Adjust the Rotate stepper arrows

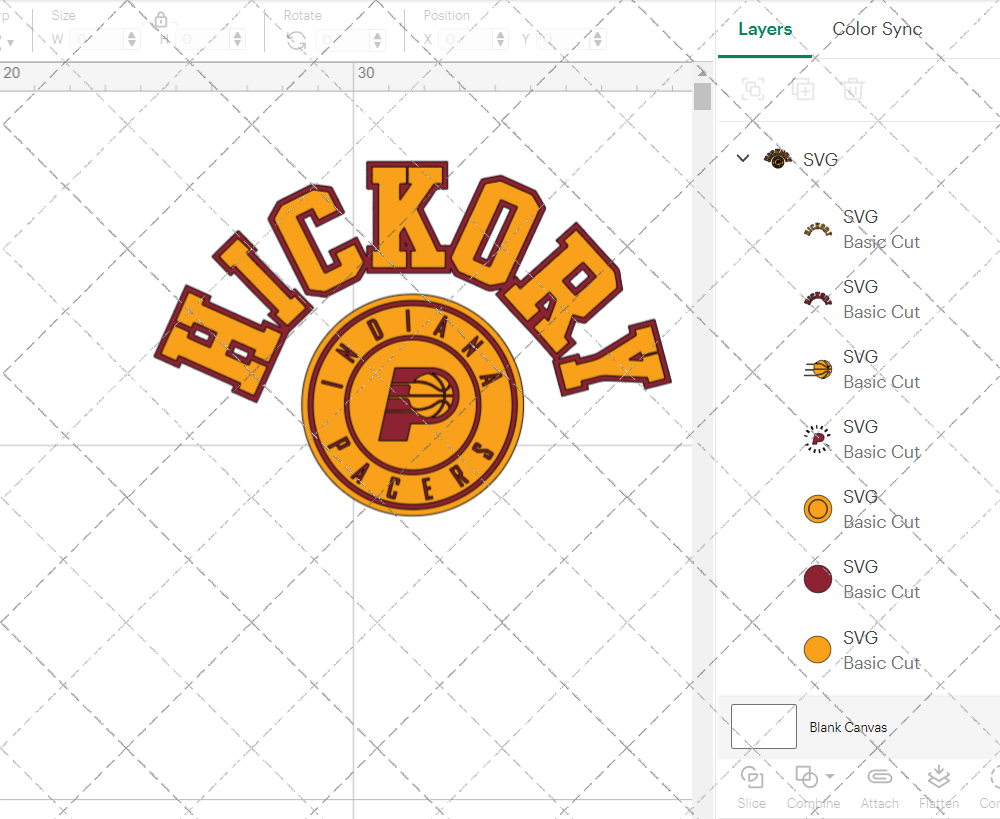click(x=378, y=40)
